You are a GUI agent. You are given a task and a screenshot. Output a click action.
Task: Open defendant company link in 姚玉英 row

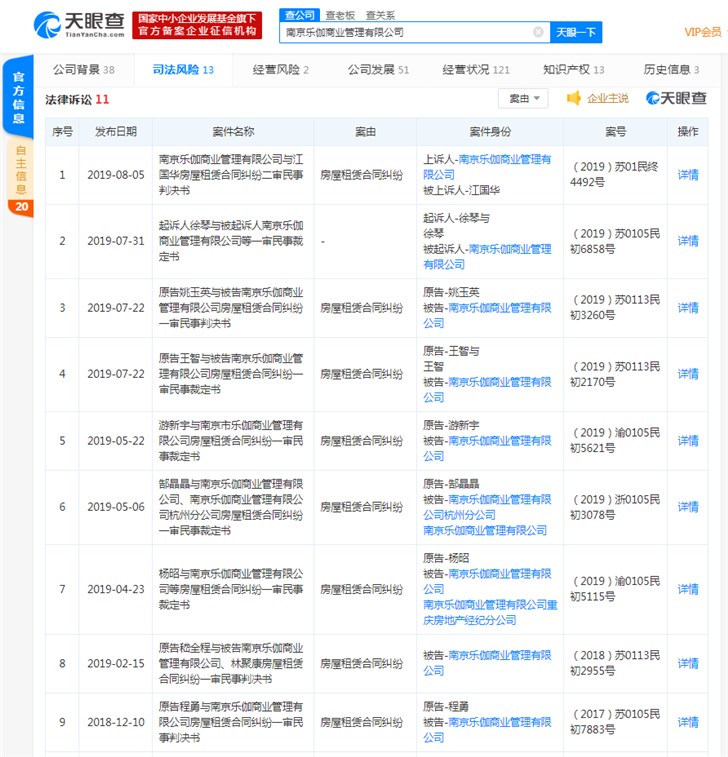[x=487, y=315]
